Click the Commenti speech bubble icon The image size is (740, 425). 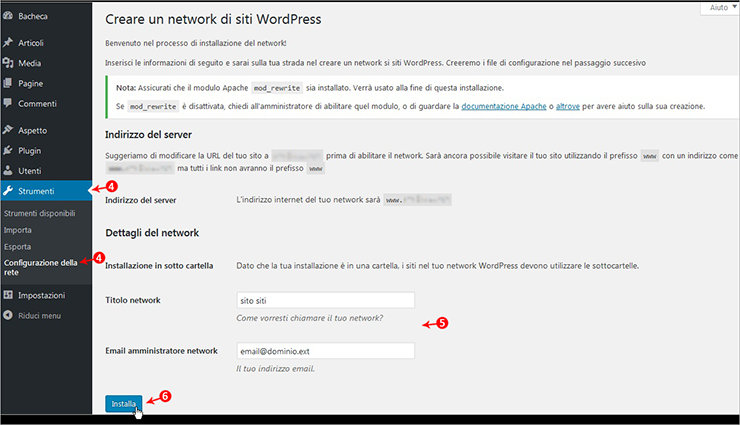click(8, 103)
